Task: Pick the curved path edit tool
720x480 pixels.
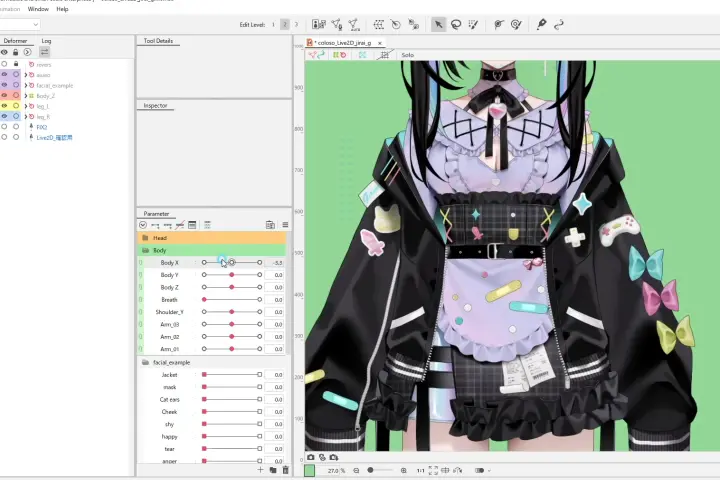Action: pos(559,24)
